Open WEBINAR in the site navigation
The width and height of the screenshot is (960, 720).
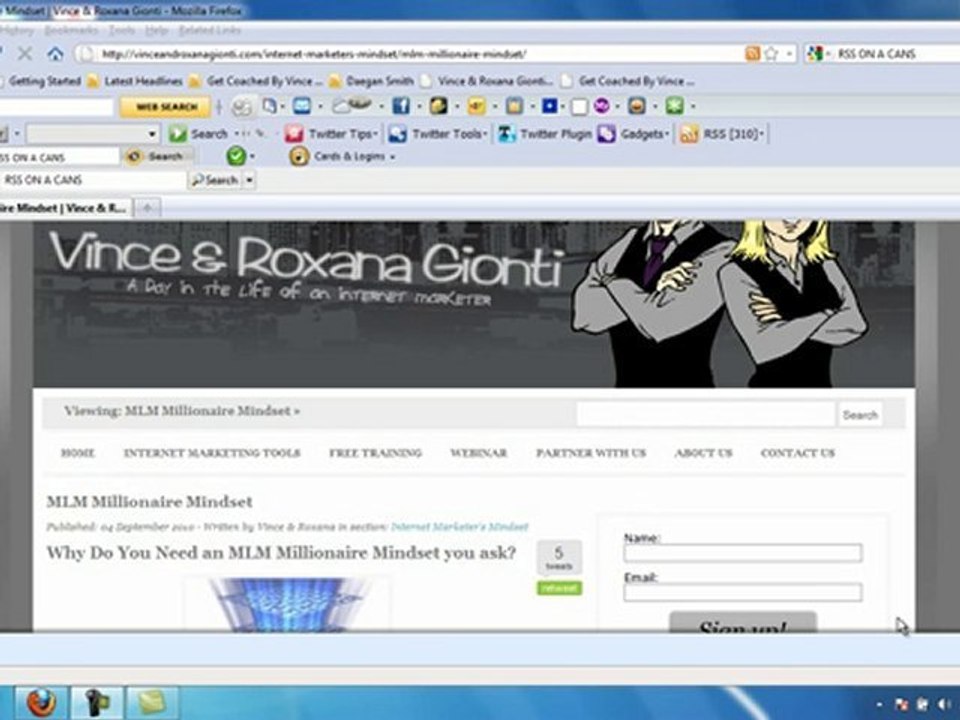click(x=479, y=453)
